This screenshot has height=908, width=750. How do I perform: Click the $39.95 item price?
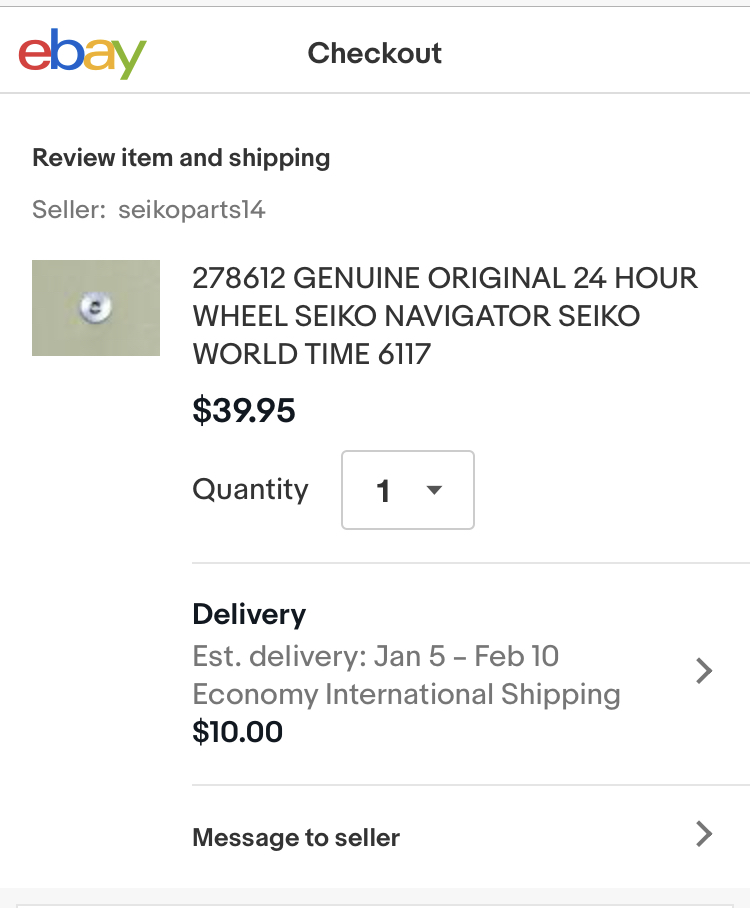[x=244, y=410]
